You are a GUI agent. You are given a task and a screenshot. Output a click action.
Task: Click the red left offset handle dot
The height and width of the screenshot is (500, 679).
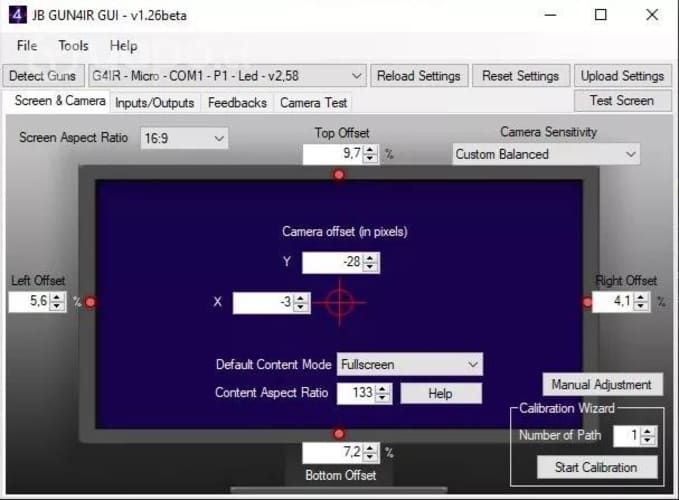[x=90, y=302]
